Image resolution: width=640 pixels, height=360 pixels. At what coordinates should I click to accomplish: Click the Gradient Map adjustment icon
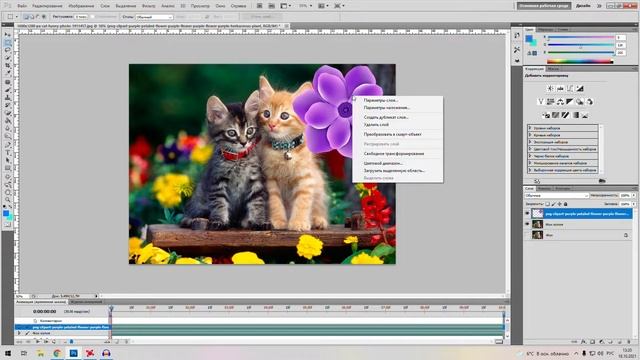coord(575,116)
